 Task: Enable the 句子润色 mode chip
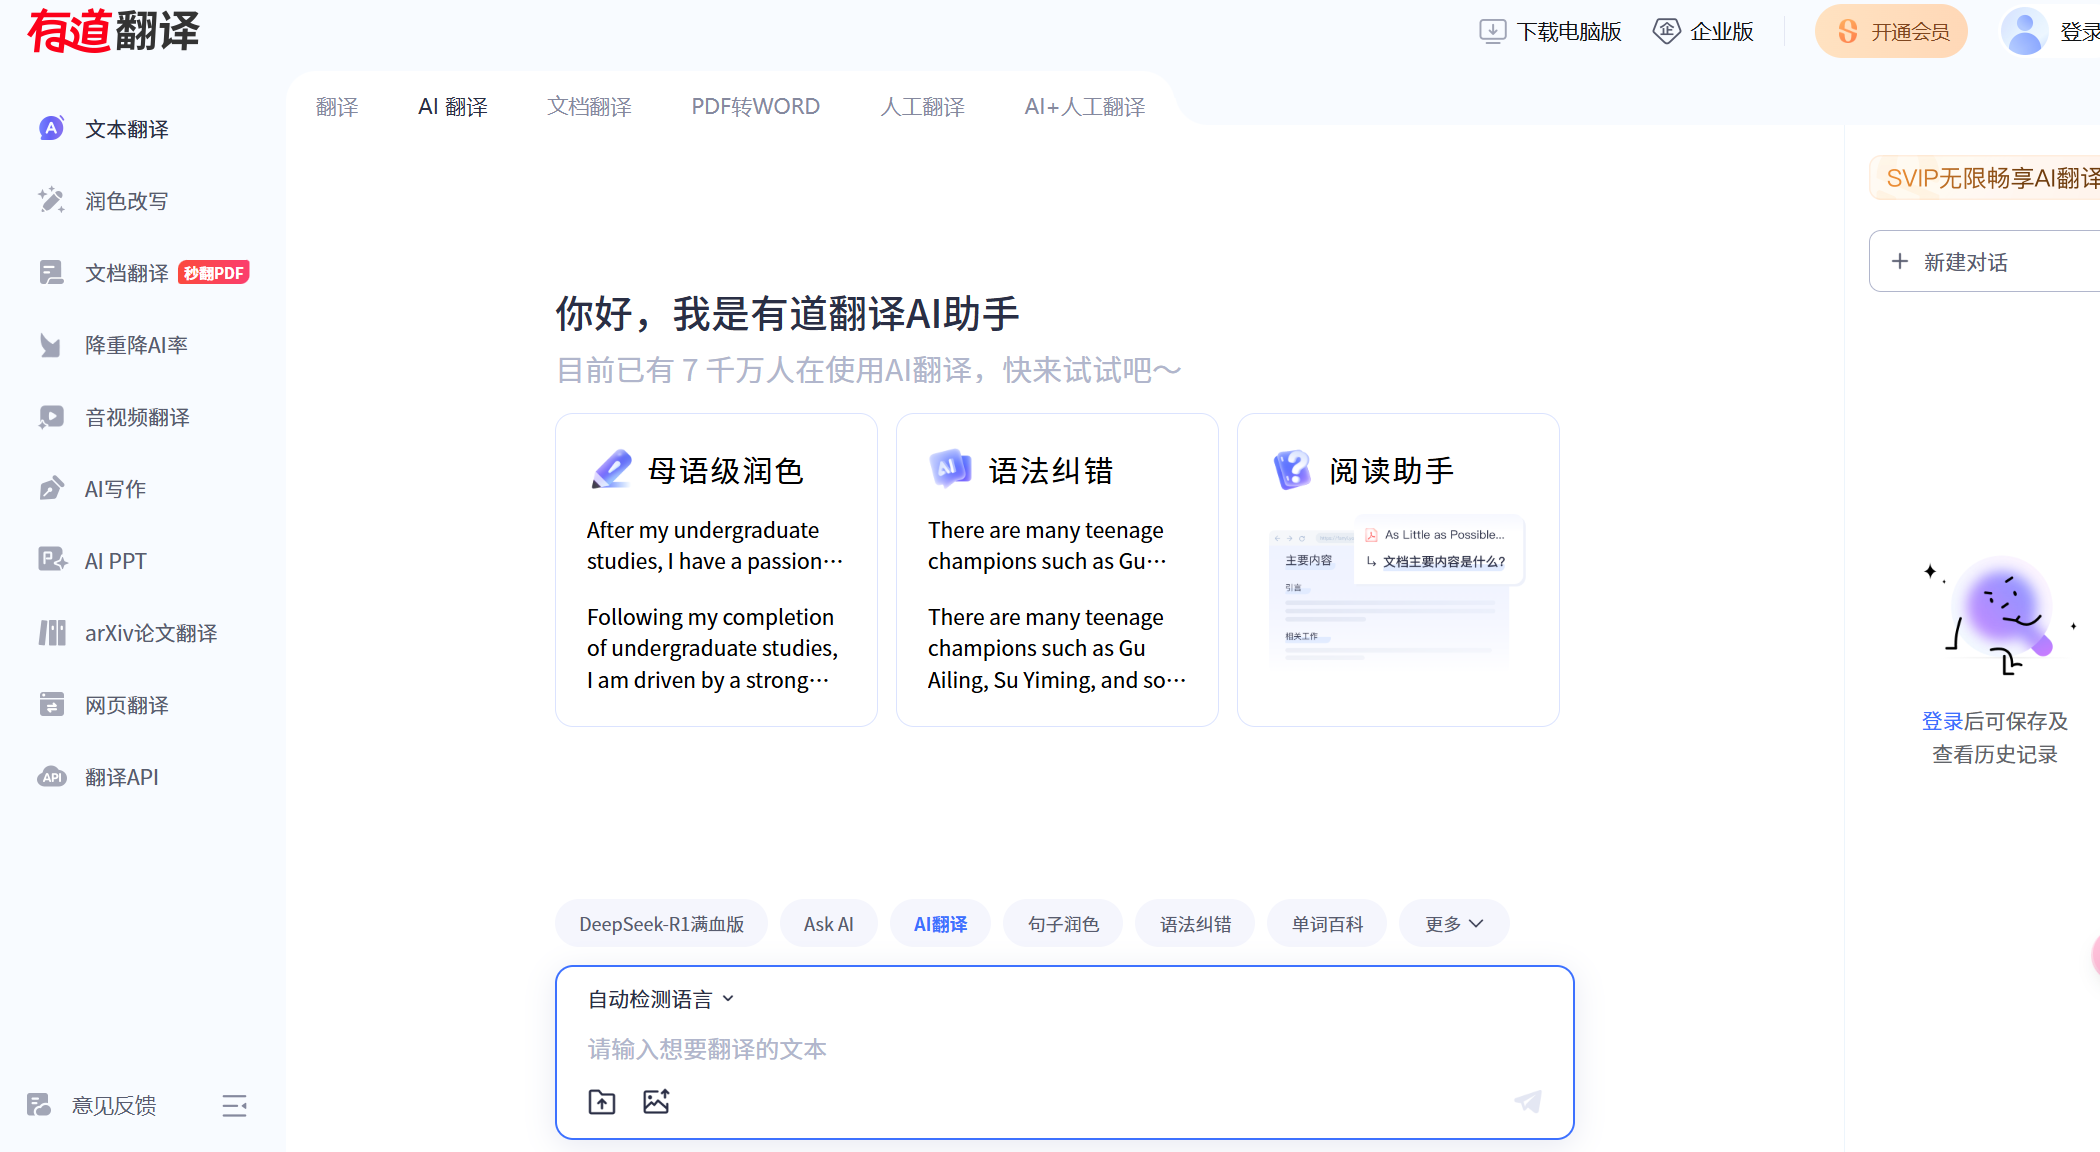pos(1063,924)
